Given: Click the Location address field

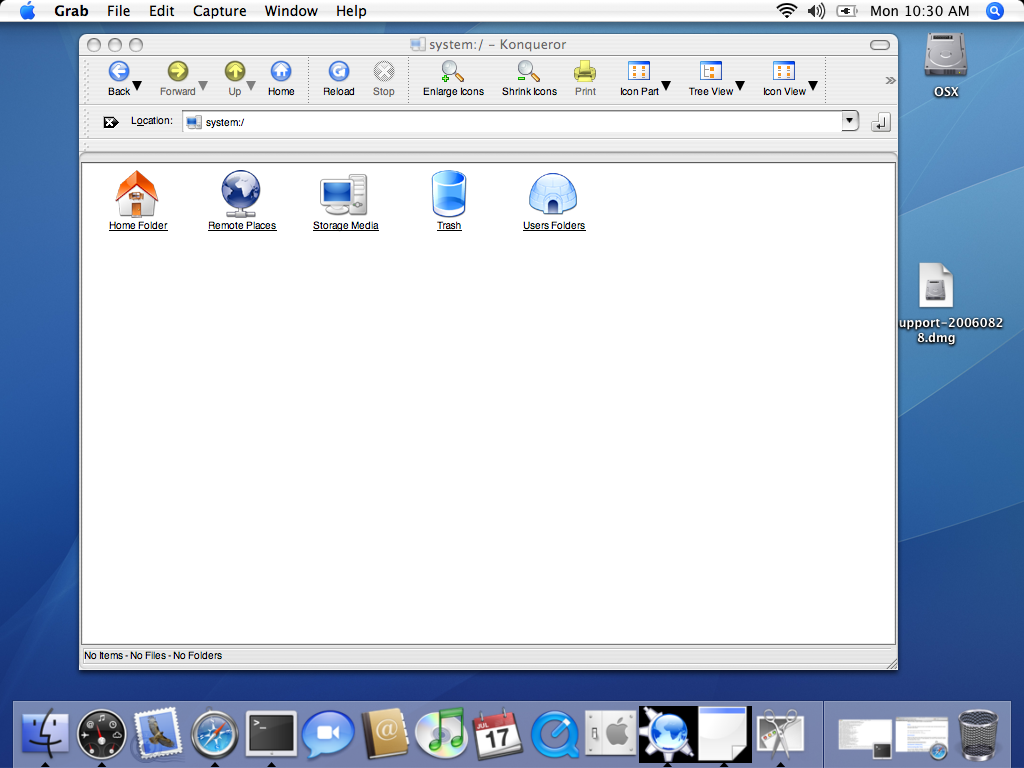Looking at the screenshot, I should coord(520,122).
